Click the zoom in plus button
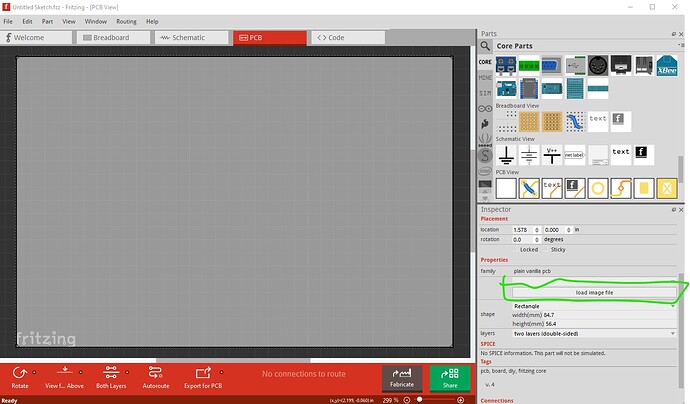The height and width of the screenshot is (404, 690). 460,400
